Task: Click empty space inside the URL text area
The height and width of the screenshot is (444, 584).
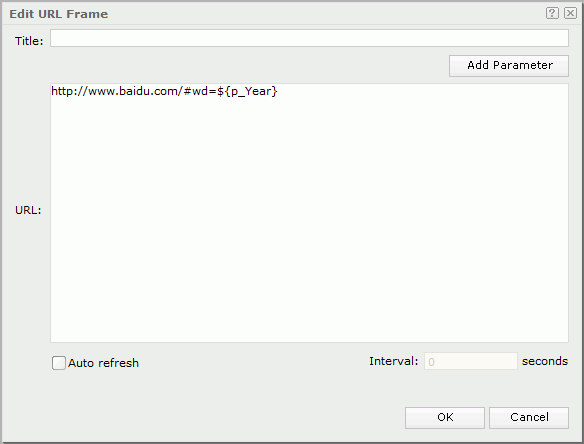Action: [309, 223]
